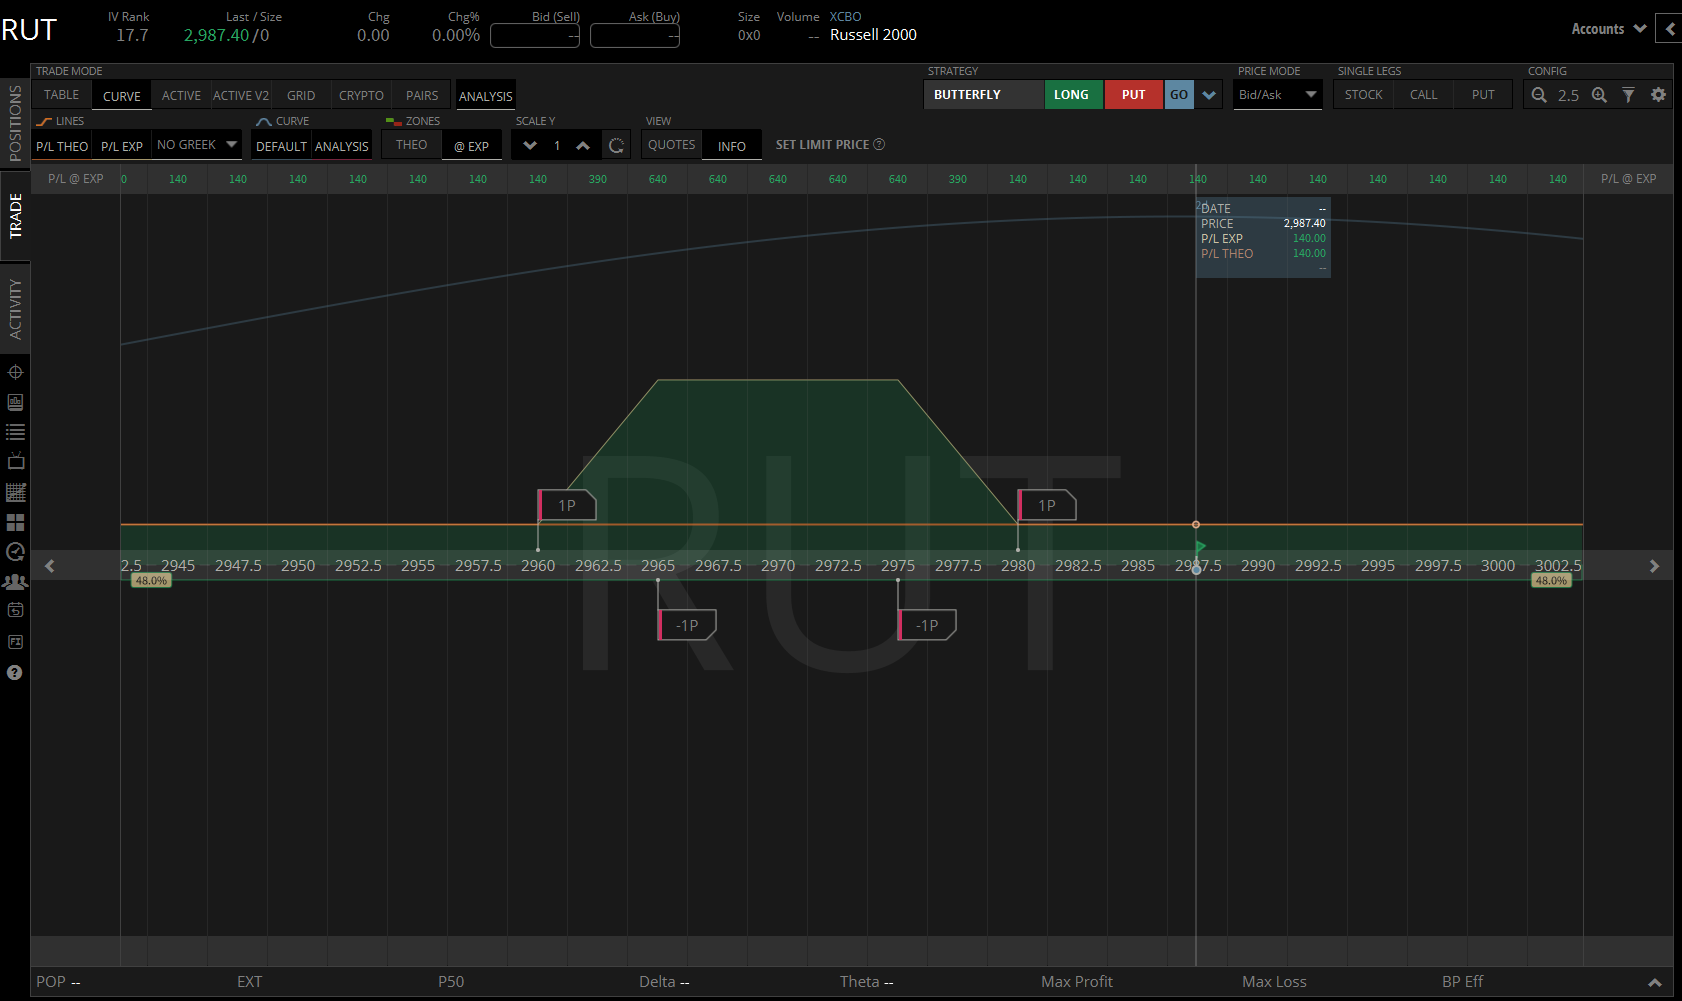Open the TV video feed sidebar icon
The image size is (1682, 1001).
click(15, 461)
